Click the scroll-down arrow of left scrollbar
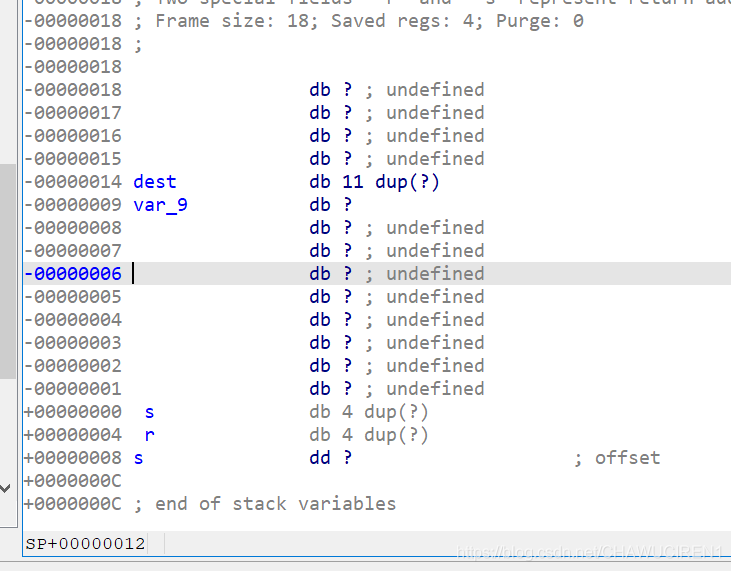 click(x=6, y=488)
